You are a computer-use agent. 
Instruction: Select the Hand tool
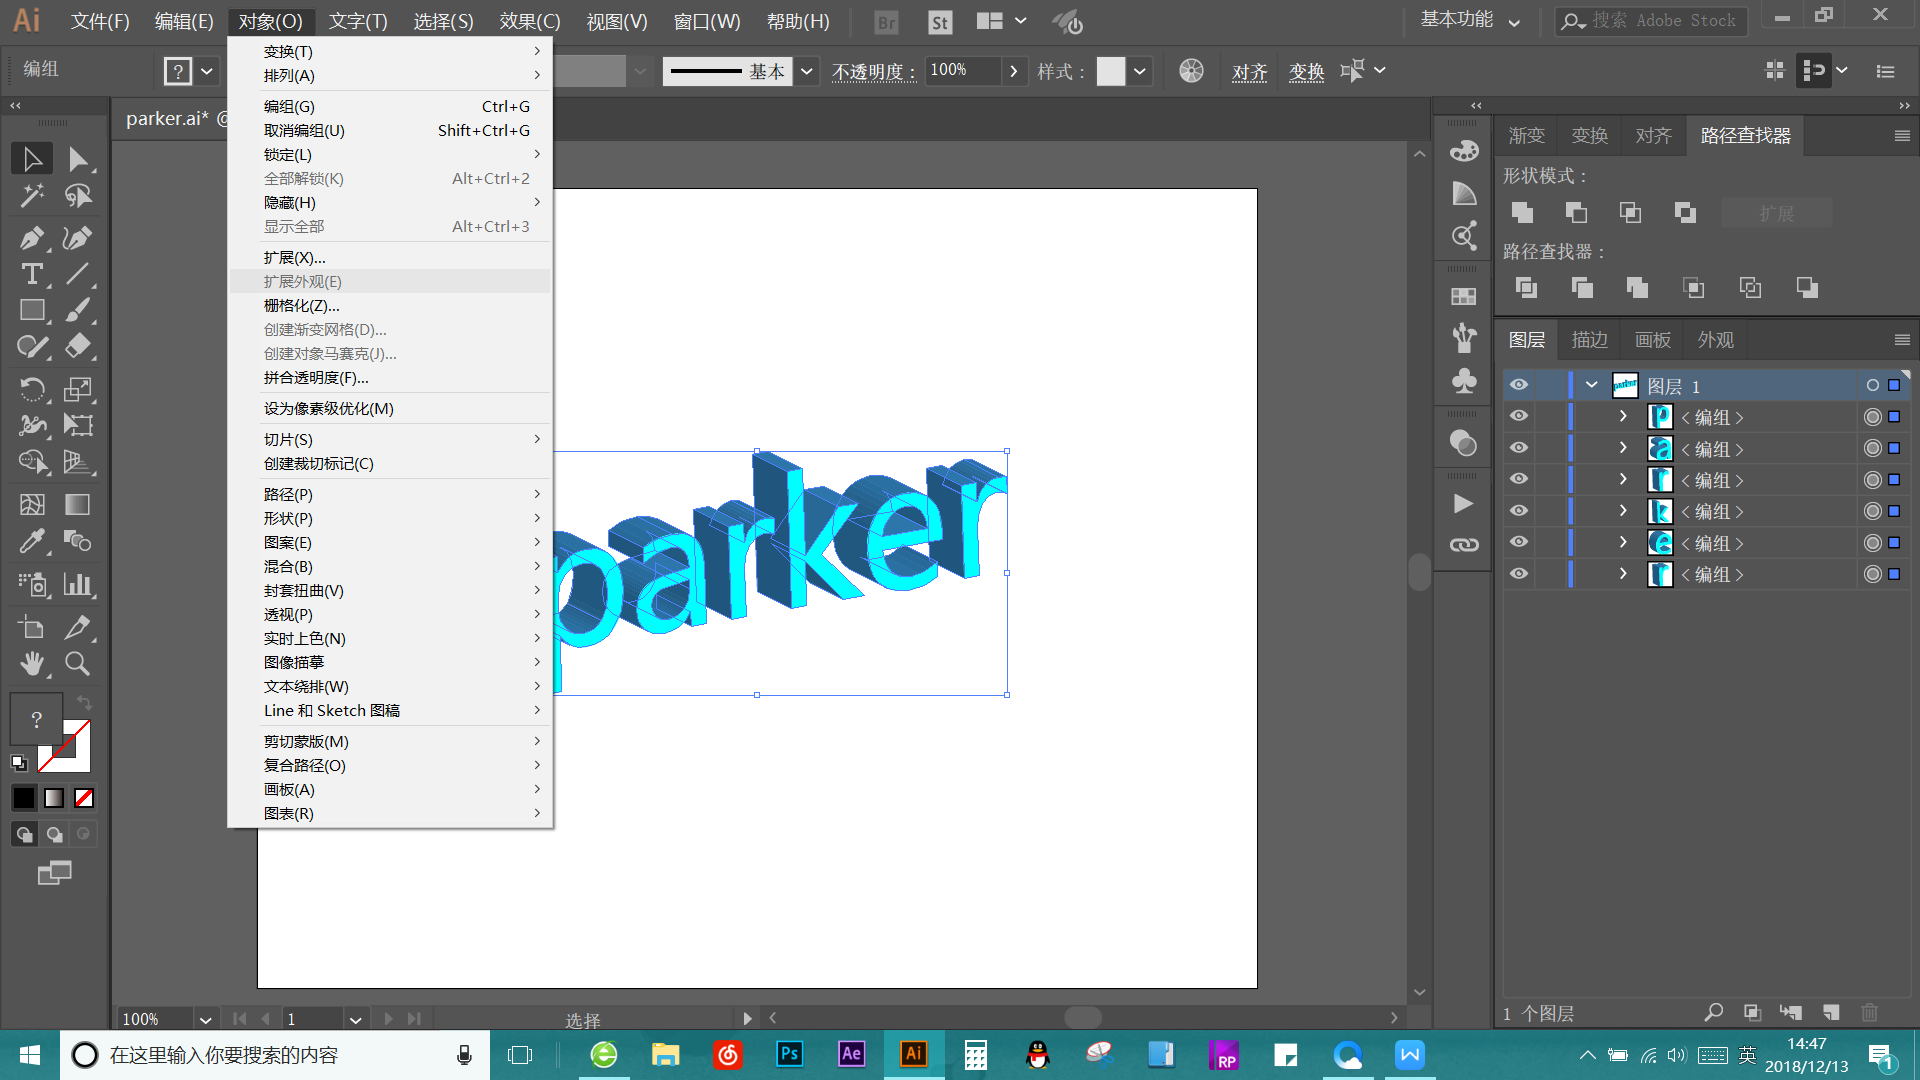pyautogui.click(x=31, y=663)
